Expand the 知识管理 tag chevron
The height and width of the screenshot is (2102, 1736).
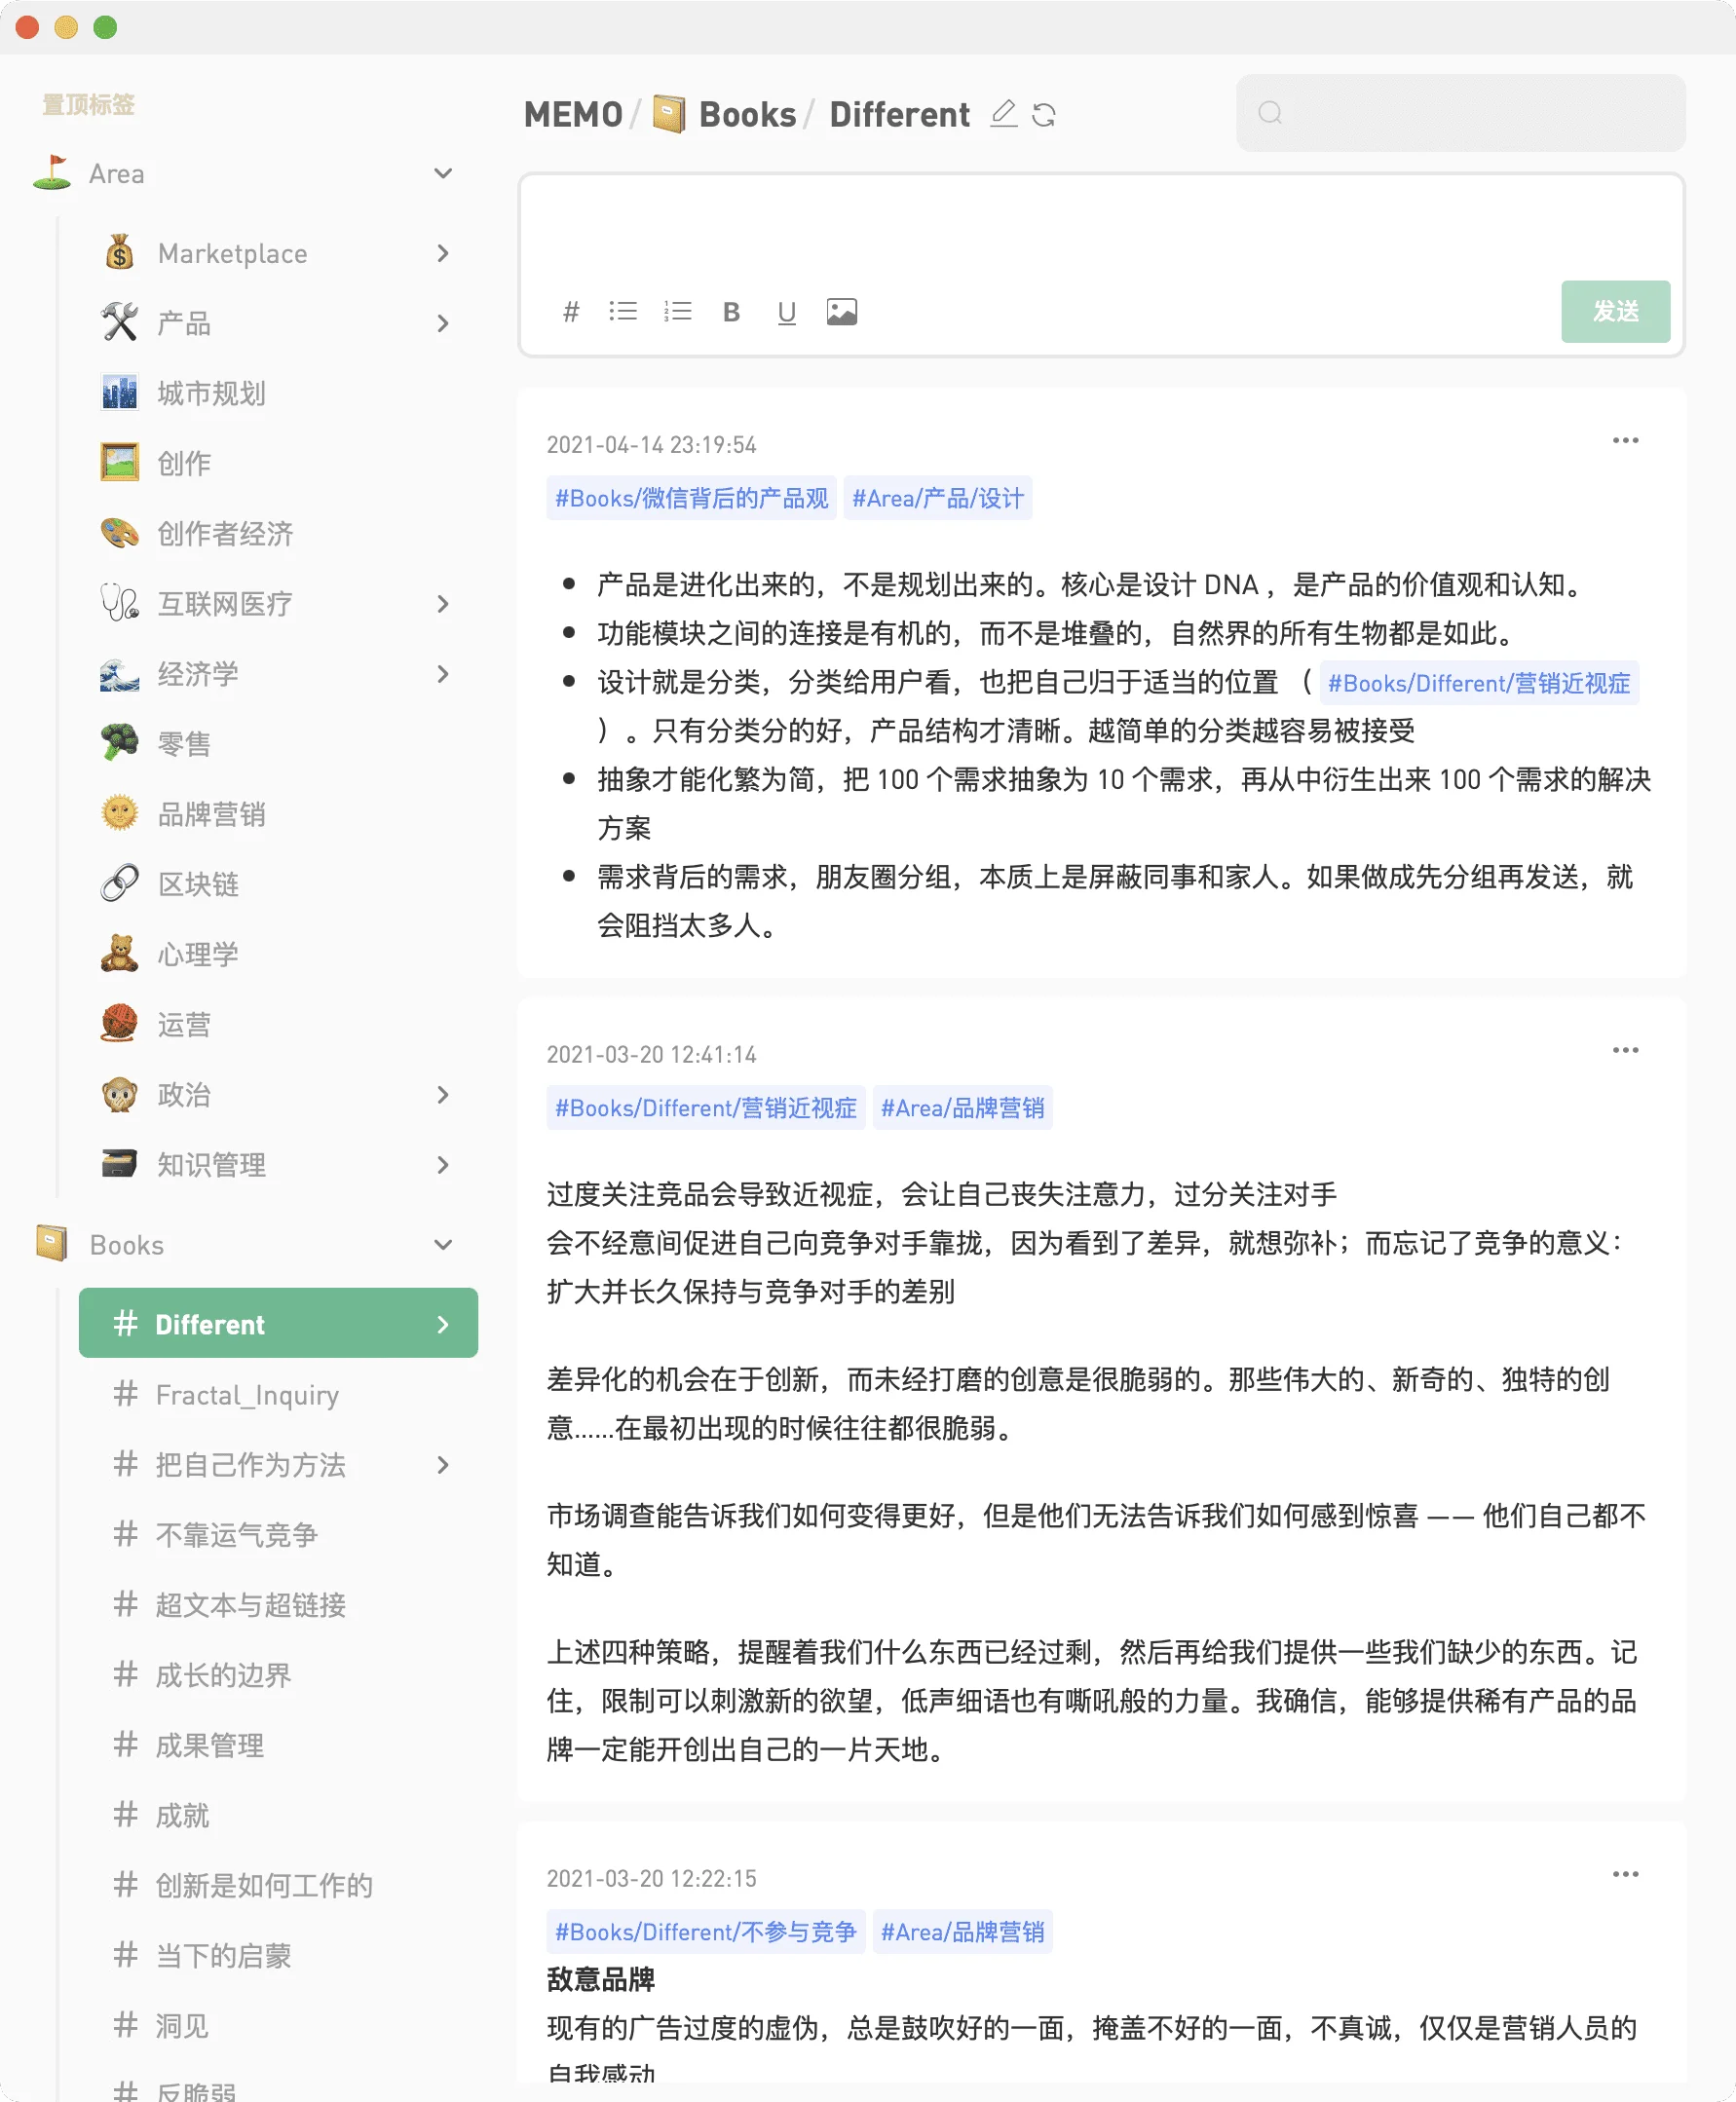pos(443,1165)
